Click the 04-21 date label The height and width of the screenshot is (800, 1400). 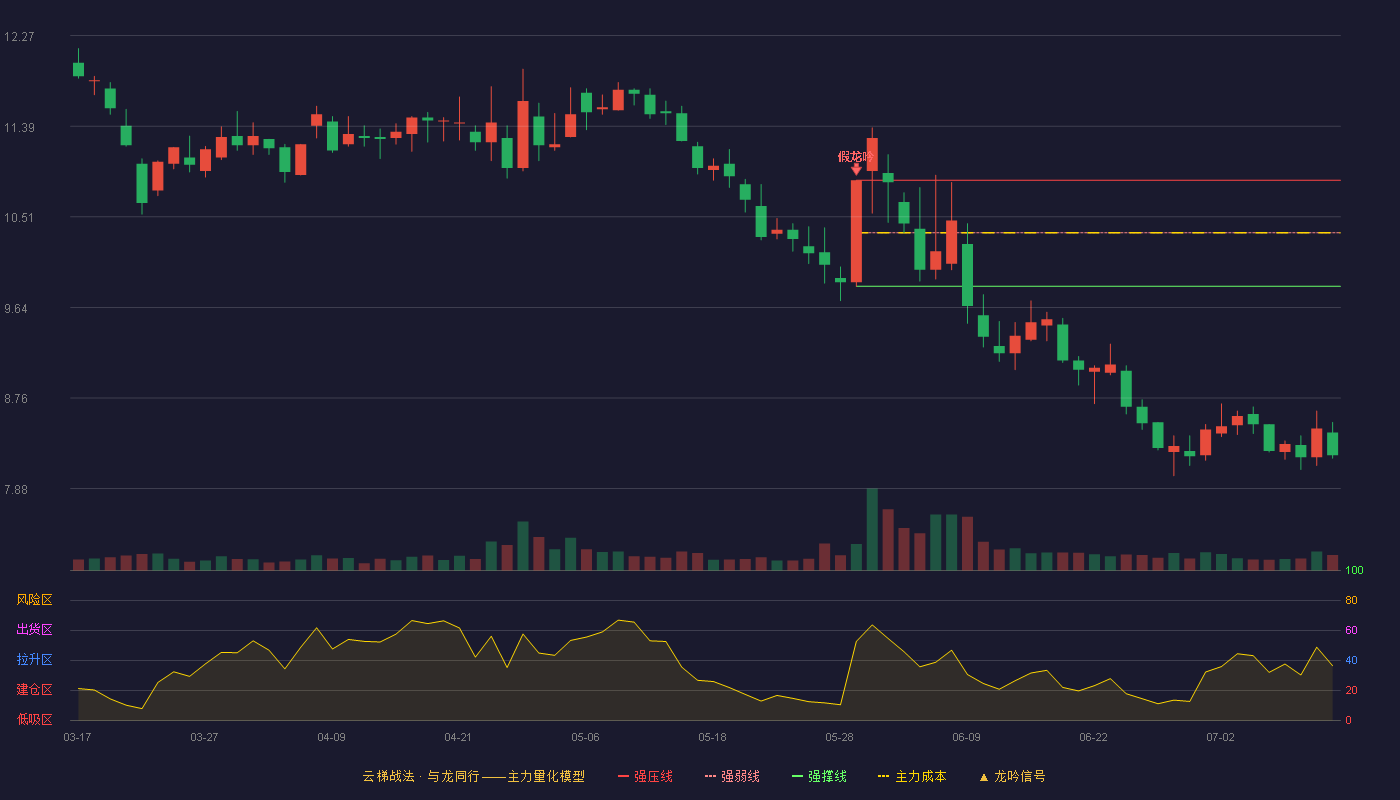(458, 737)
